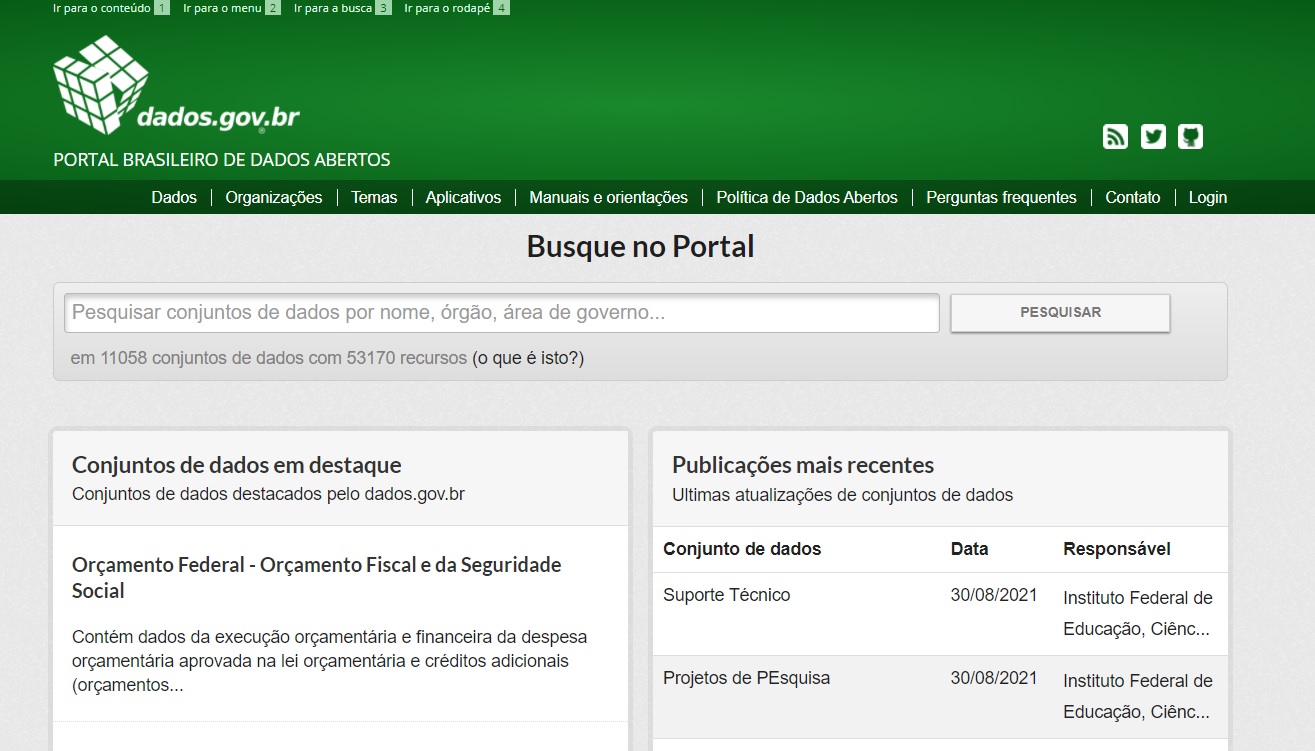Click Login in the navigation bar
The image size is (1315, 751).
pos(1207,198)
